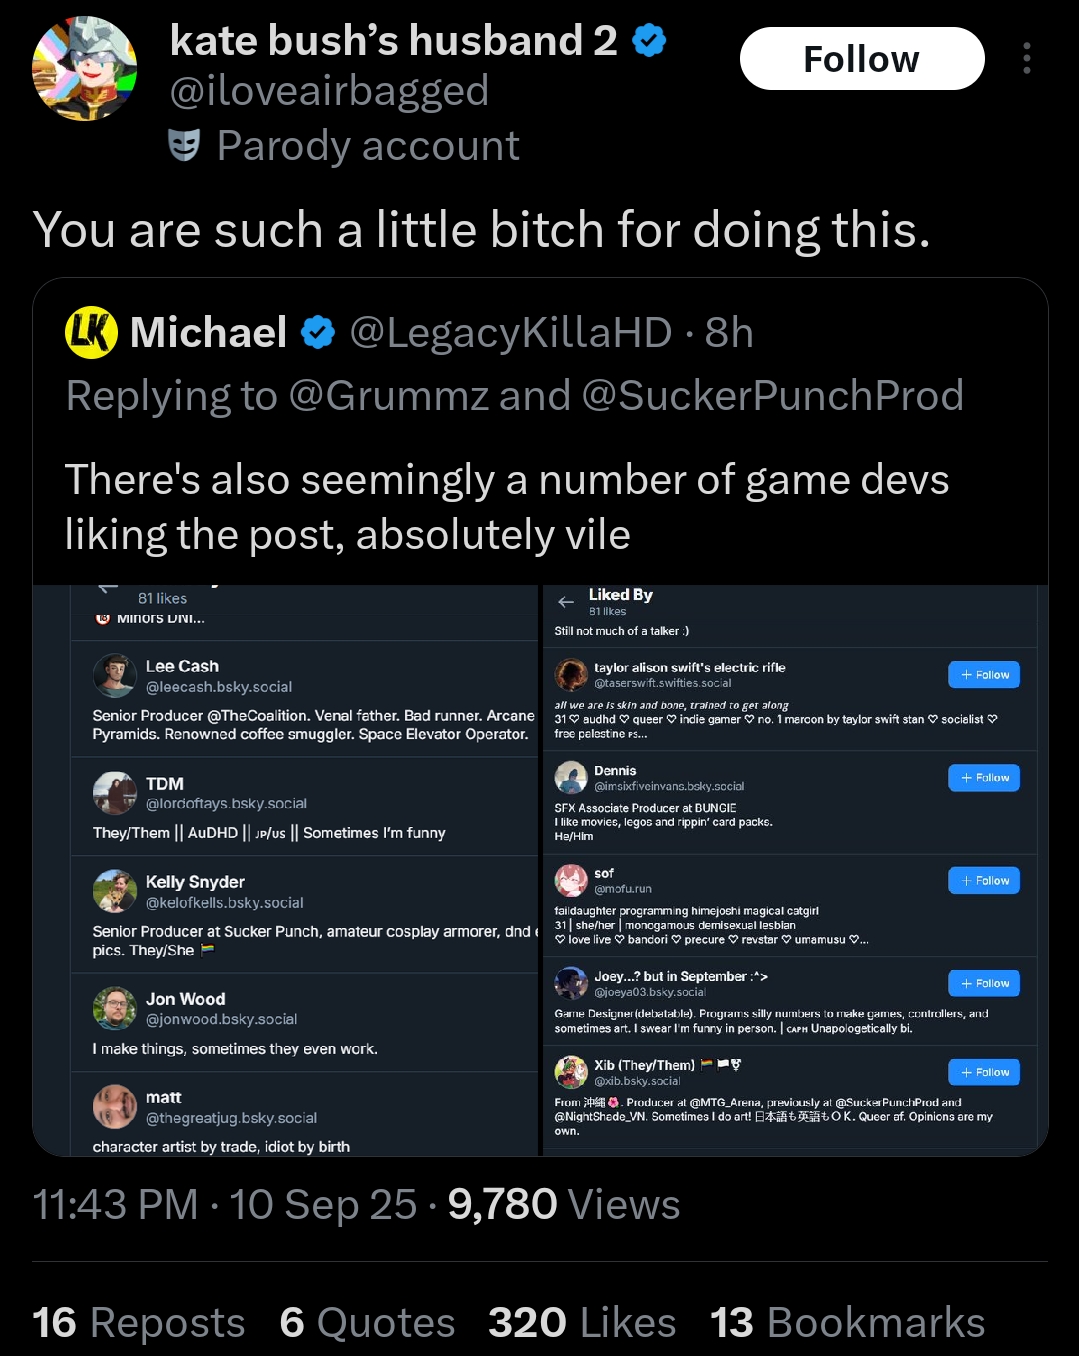Tap Michael's LK profile avatar
Viewport: 1079px width, 1356px height.
(x=92, y=333)
